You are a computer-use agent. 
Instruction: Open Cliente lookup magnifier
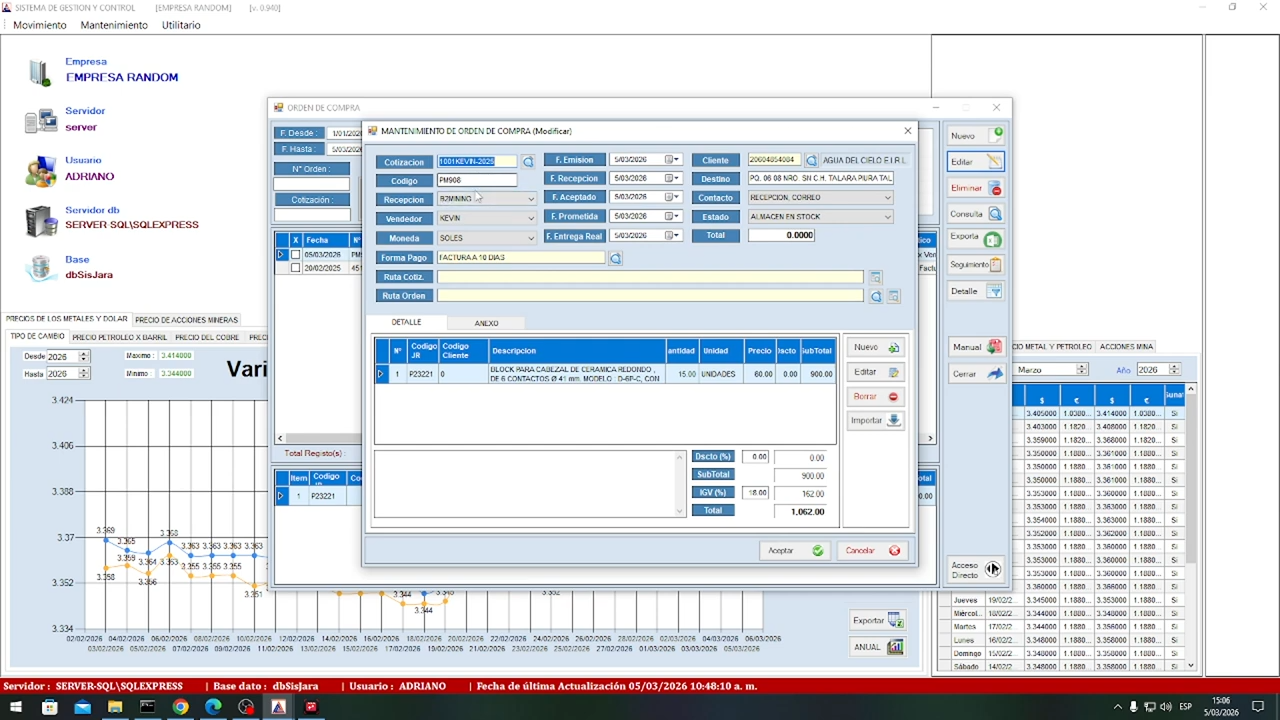point(811,160)
